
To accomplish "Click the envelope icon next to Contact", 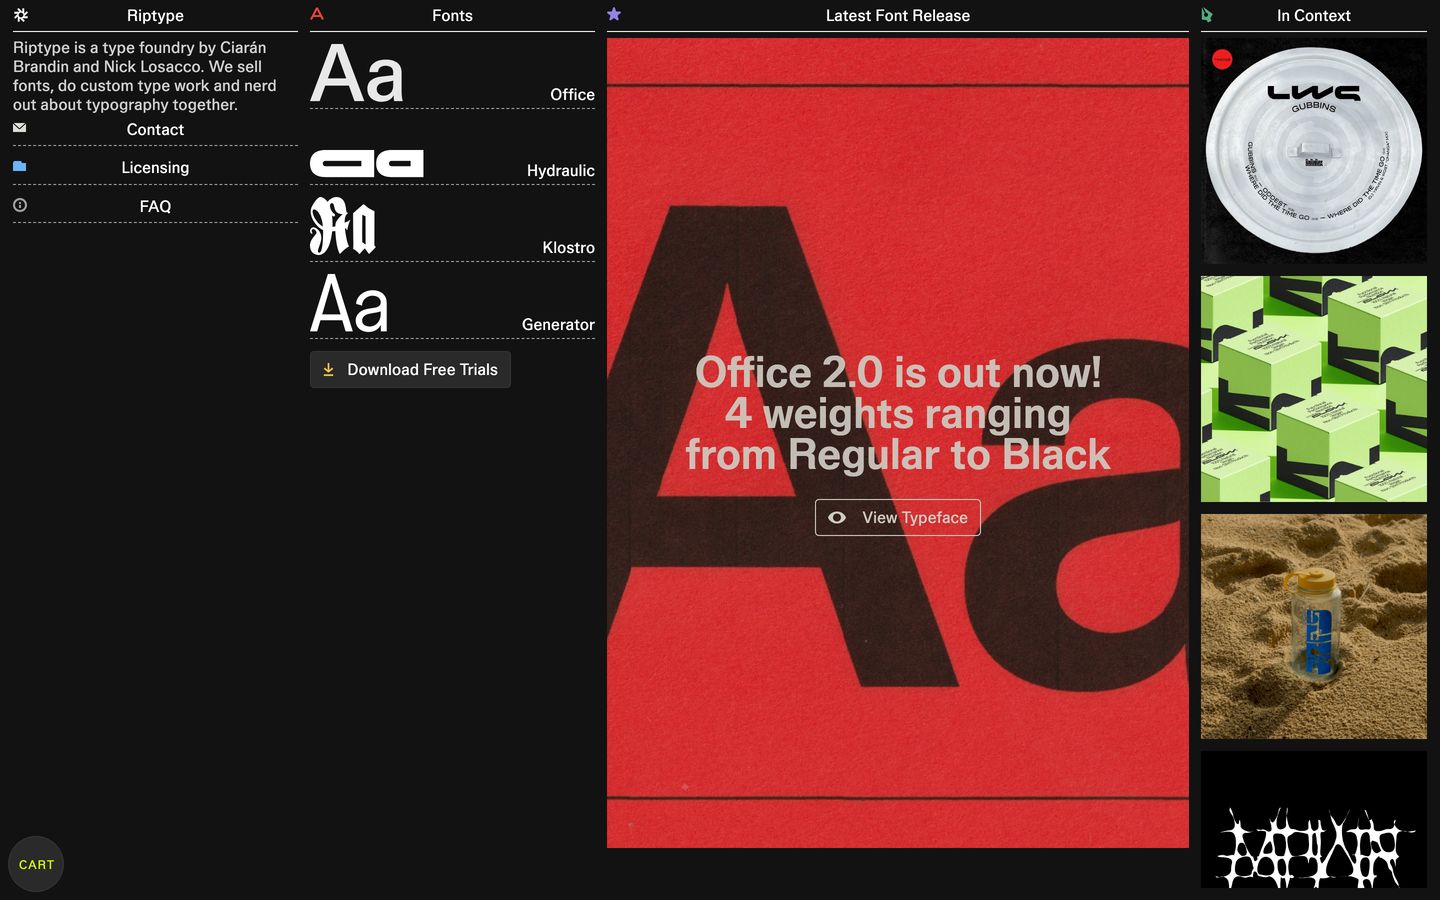I will pos(20,128).
